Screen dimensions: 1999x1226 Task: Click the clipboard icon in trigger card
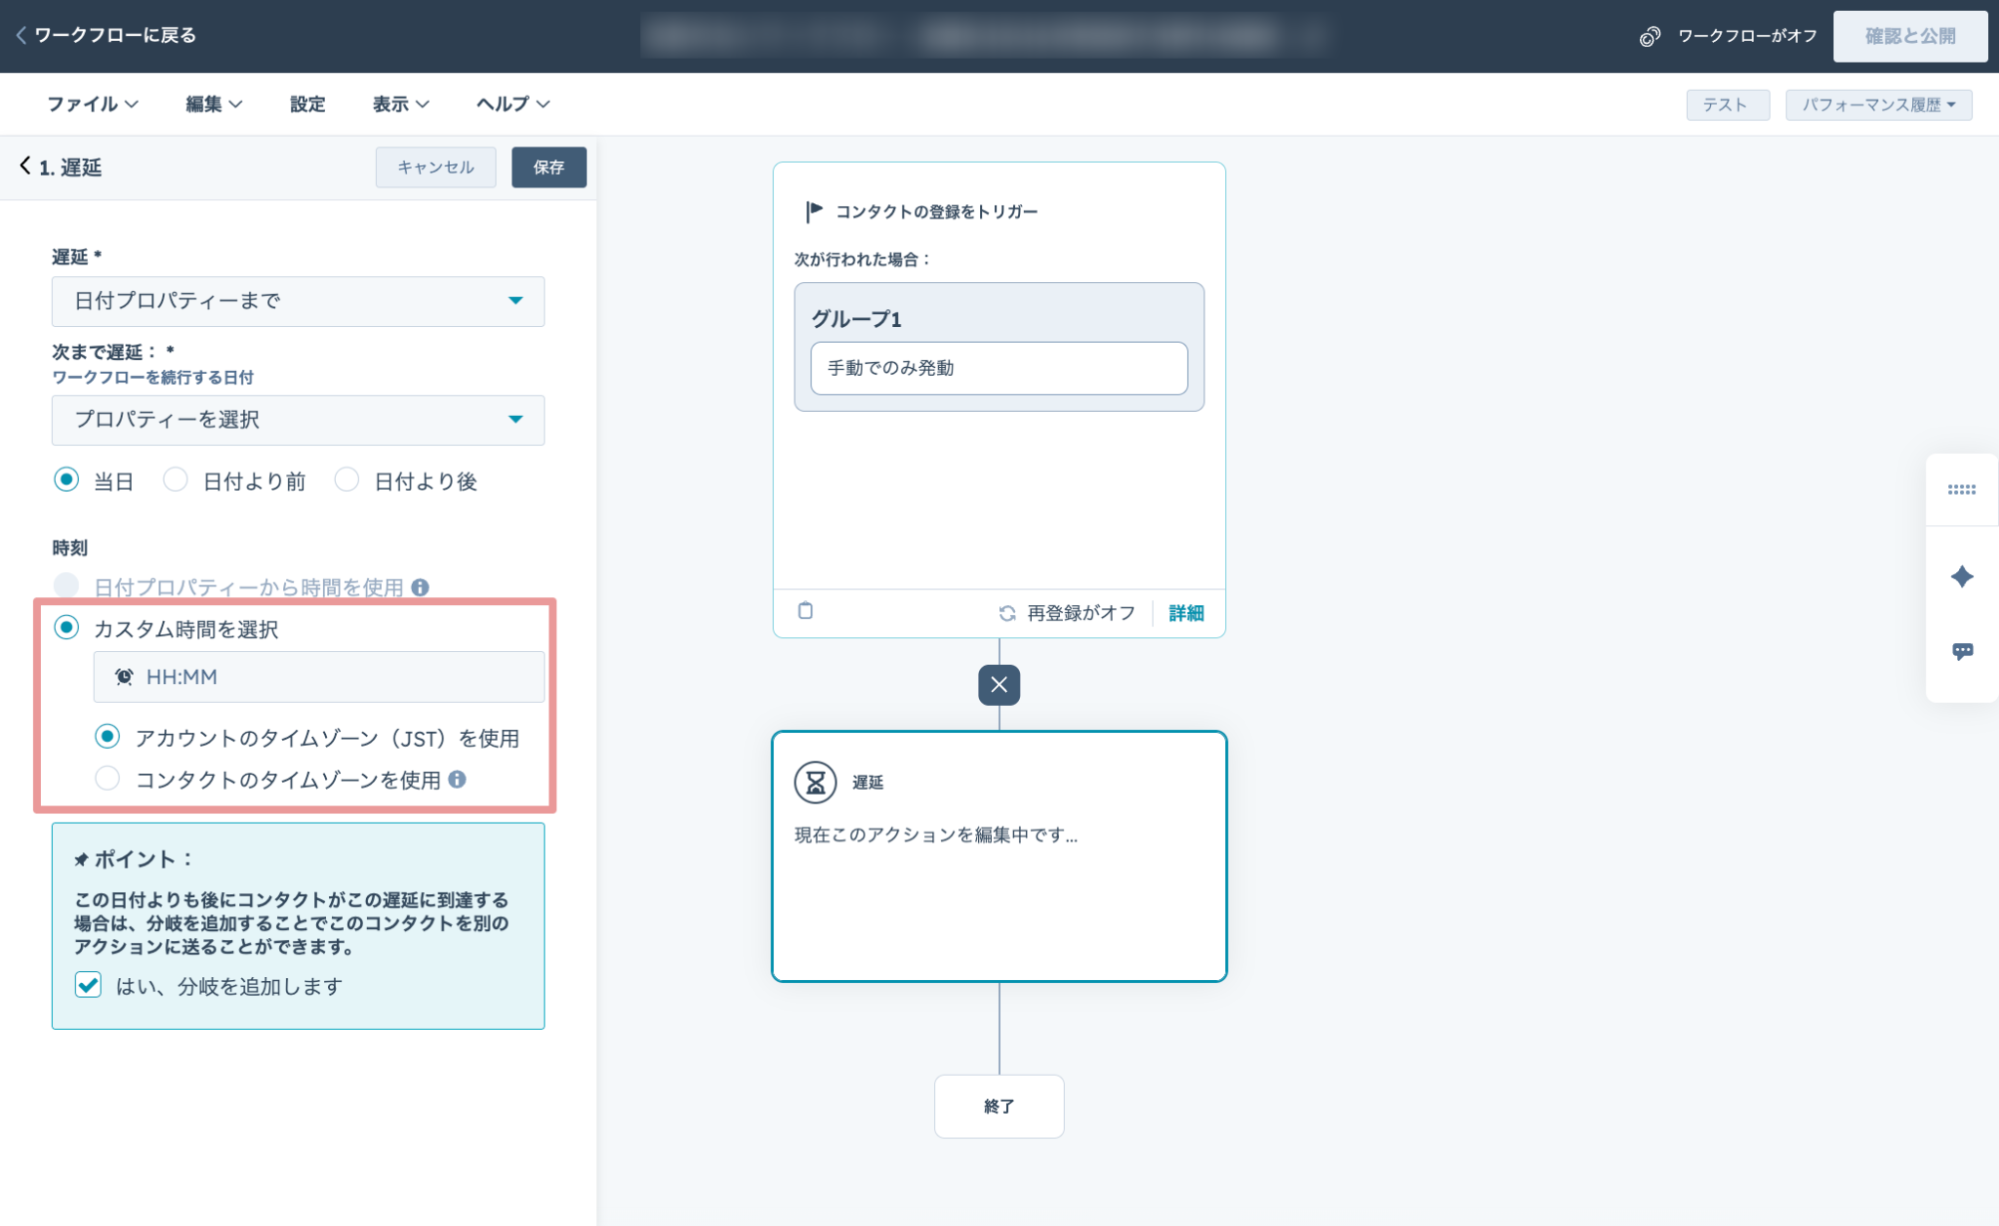pos(805,611)
